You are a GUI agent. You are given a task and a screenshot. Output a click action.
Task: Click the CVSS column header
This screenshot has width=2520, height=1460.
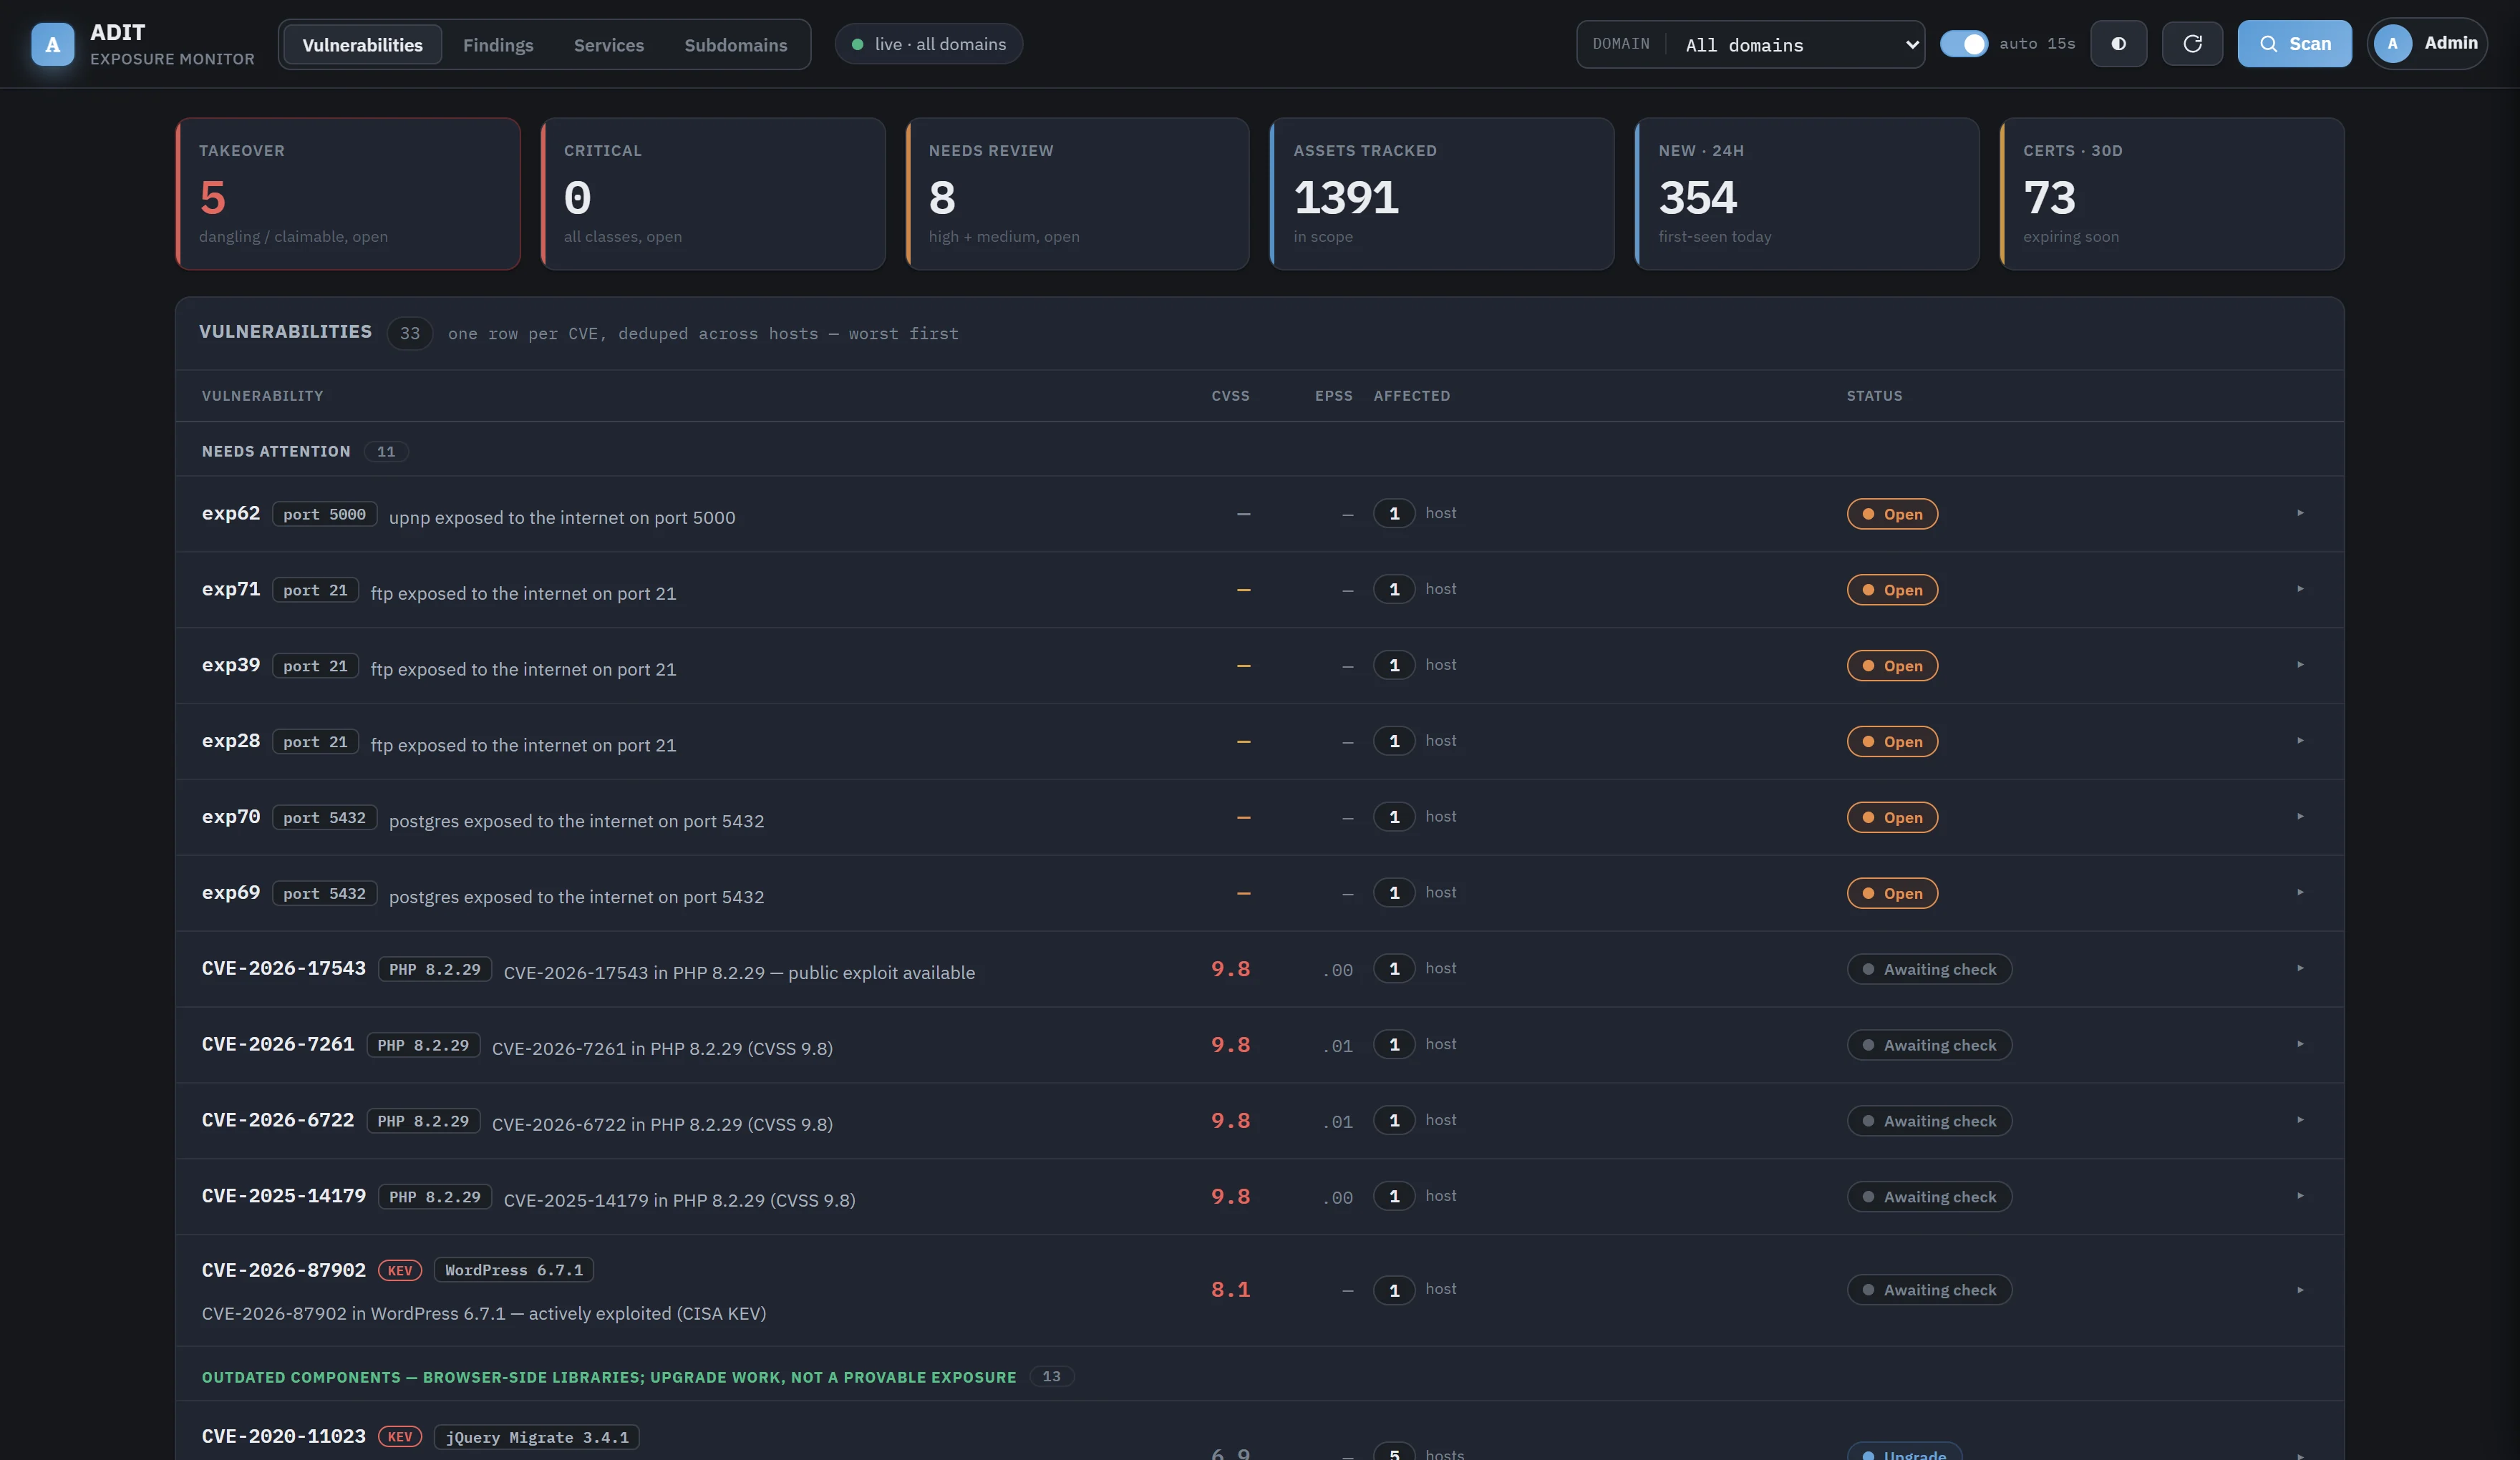[1230, 396]
